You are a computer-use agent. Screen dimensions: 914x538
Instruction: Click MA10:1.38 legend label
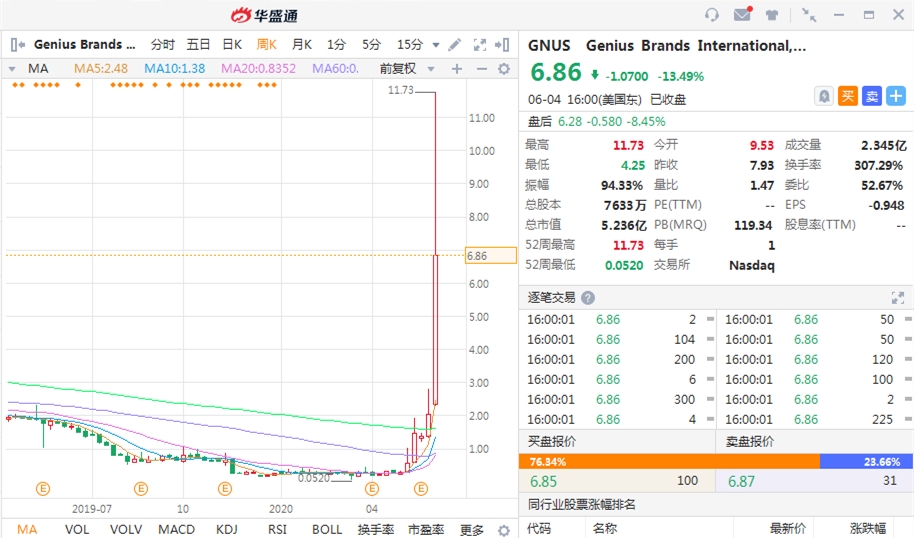point(175,69)
